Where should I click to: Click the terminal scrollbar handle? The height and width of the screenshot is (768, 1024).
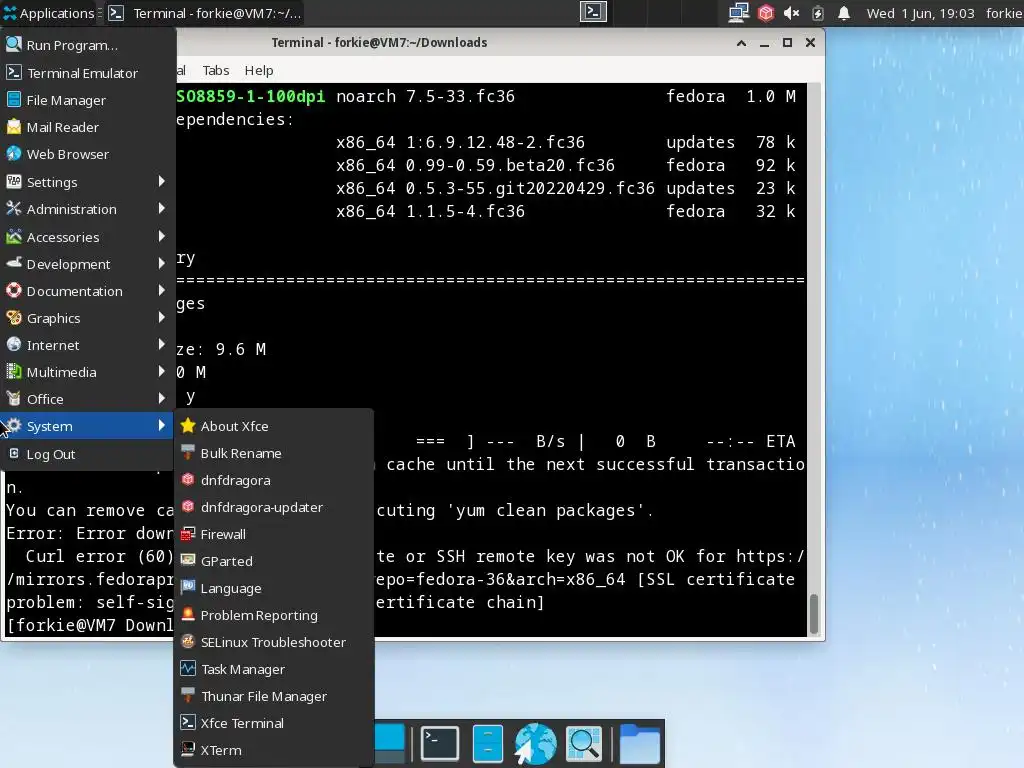[814, 614]
